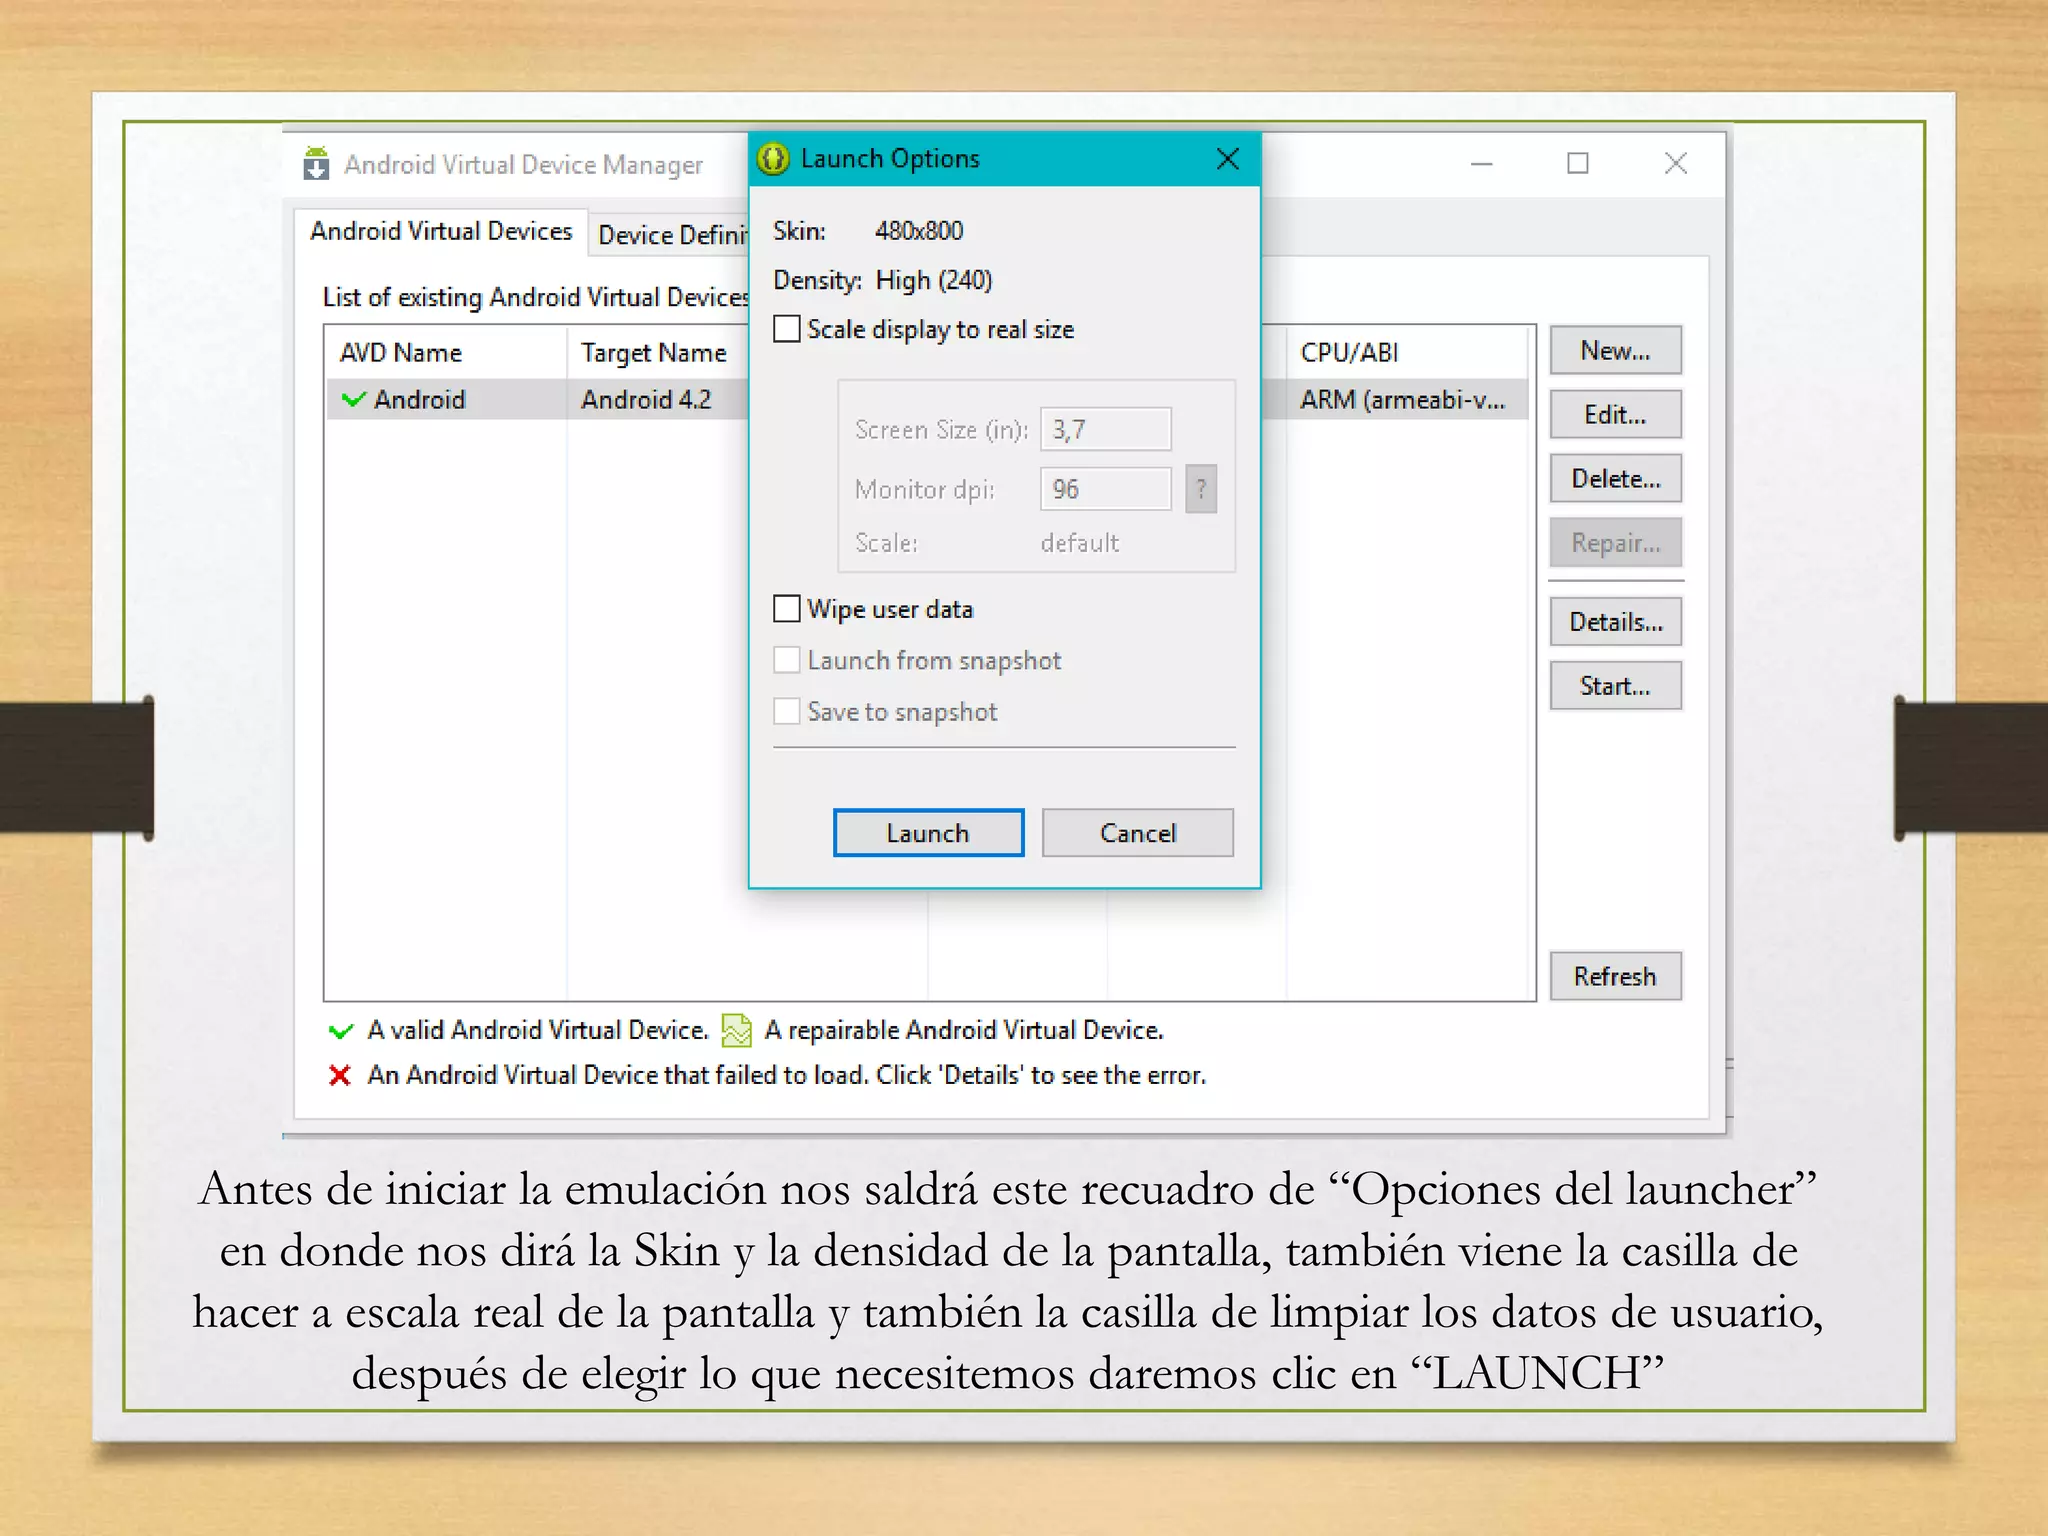Click the Scale value default

1080,543
